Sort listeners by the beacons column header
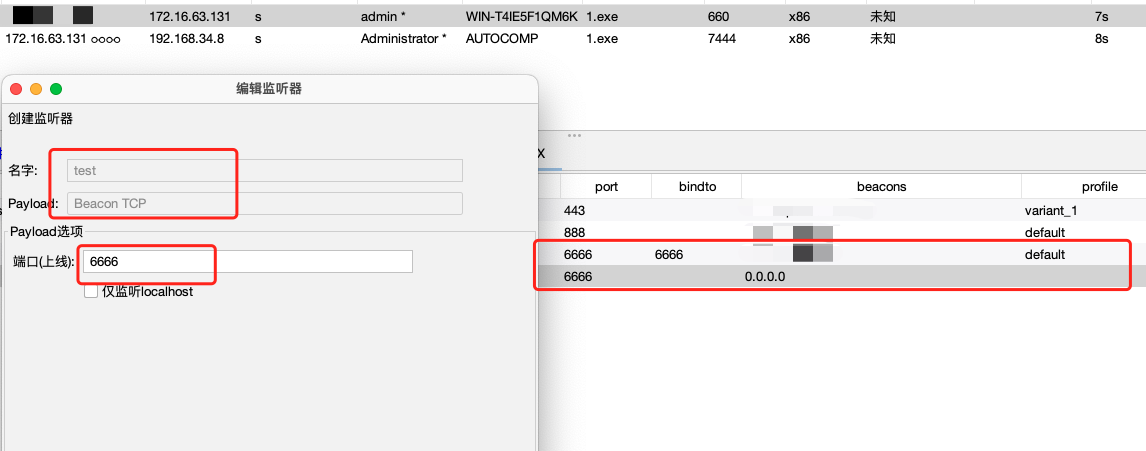Screen dimensions: 1146x451 [x=881, y=187]
